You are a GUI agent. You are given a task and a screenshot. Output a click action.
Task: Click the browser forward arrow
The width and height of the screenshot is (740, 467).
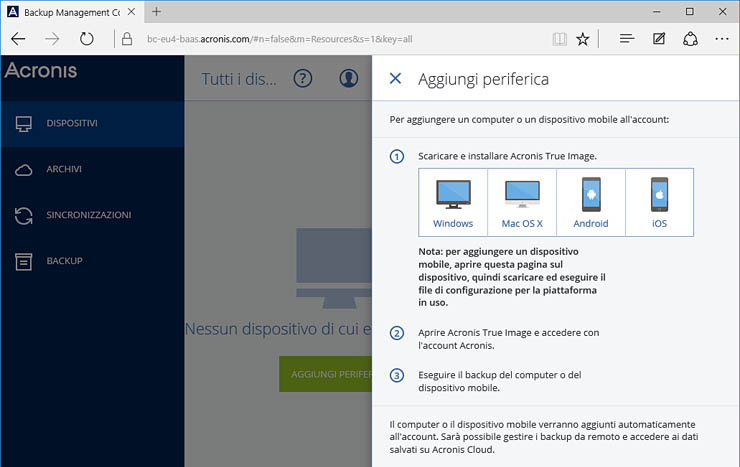point(52,39)
